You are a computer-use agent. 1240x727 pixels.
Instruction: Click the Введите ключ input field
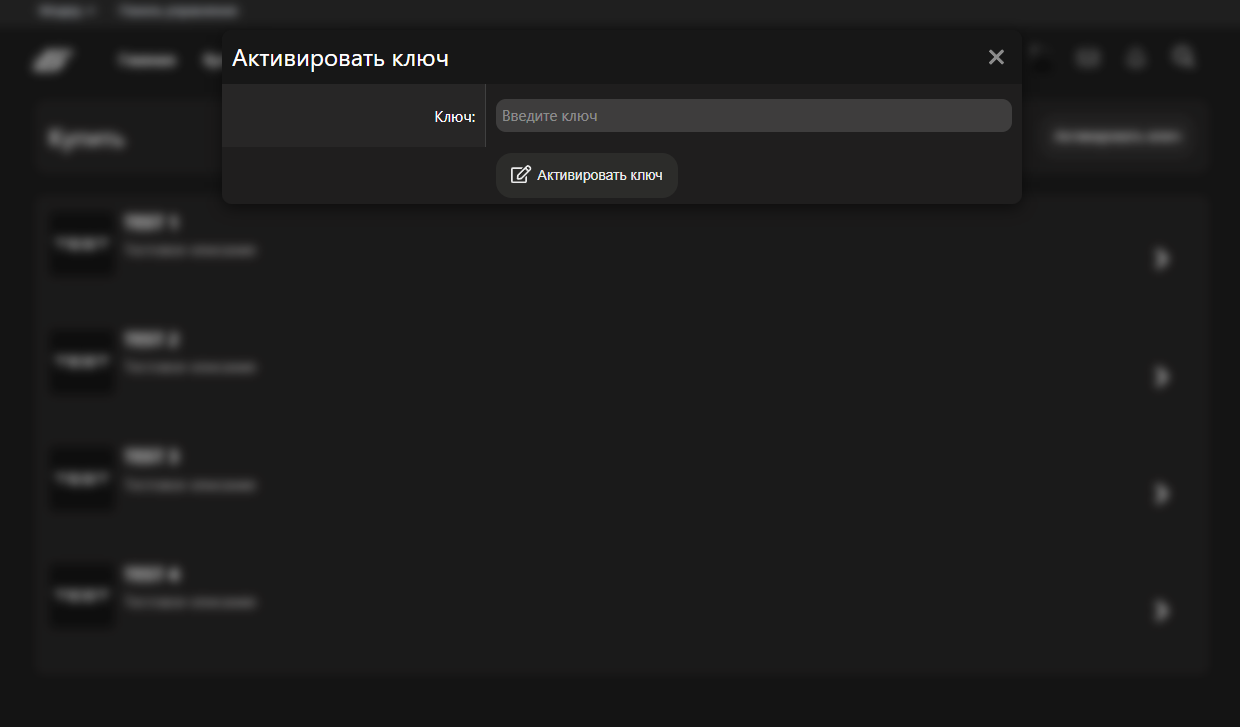click(753, 116)
